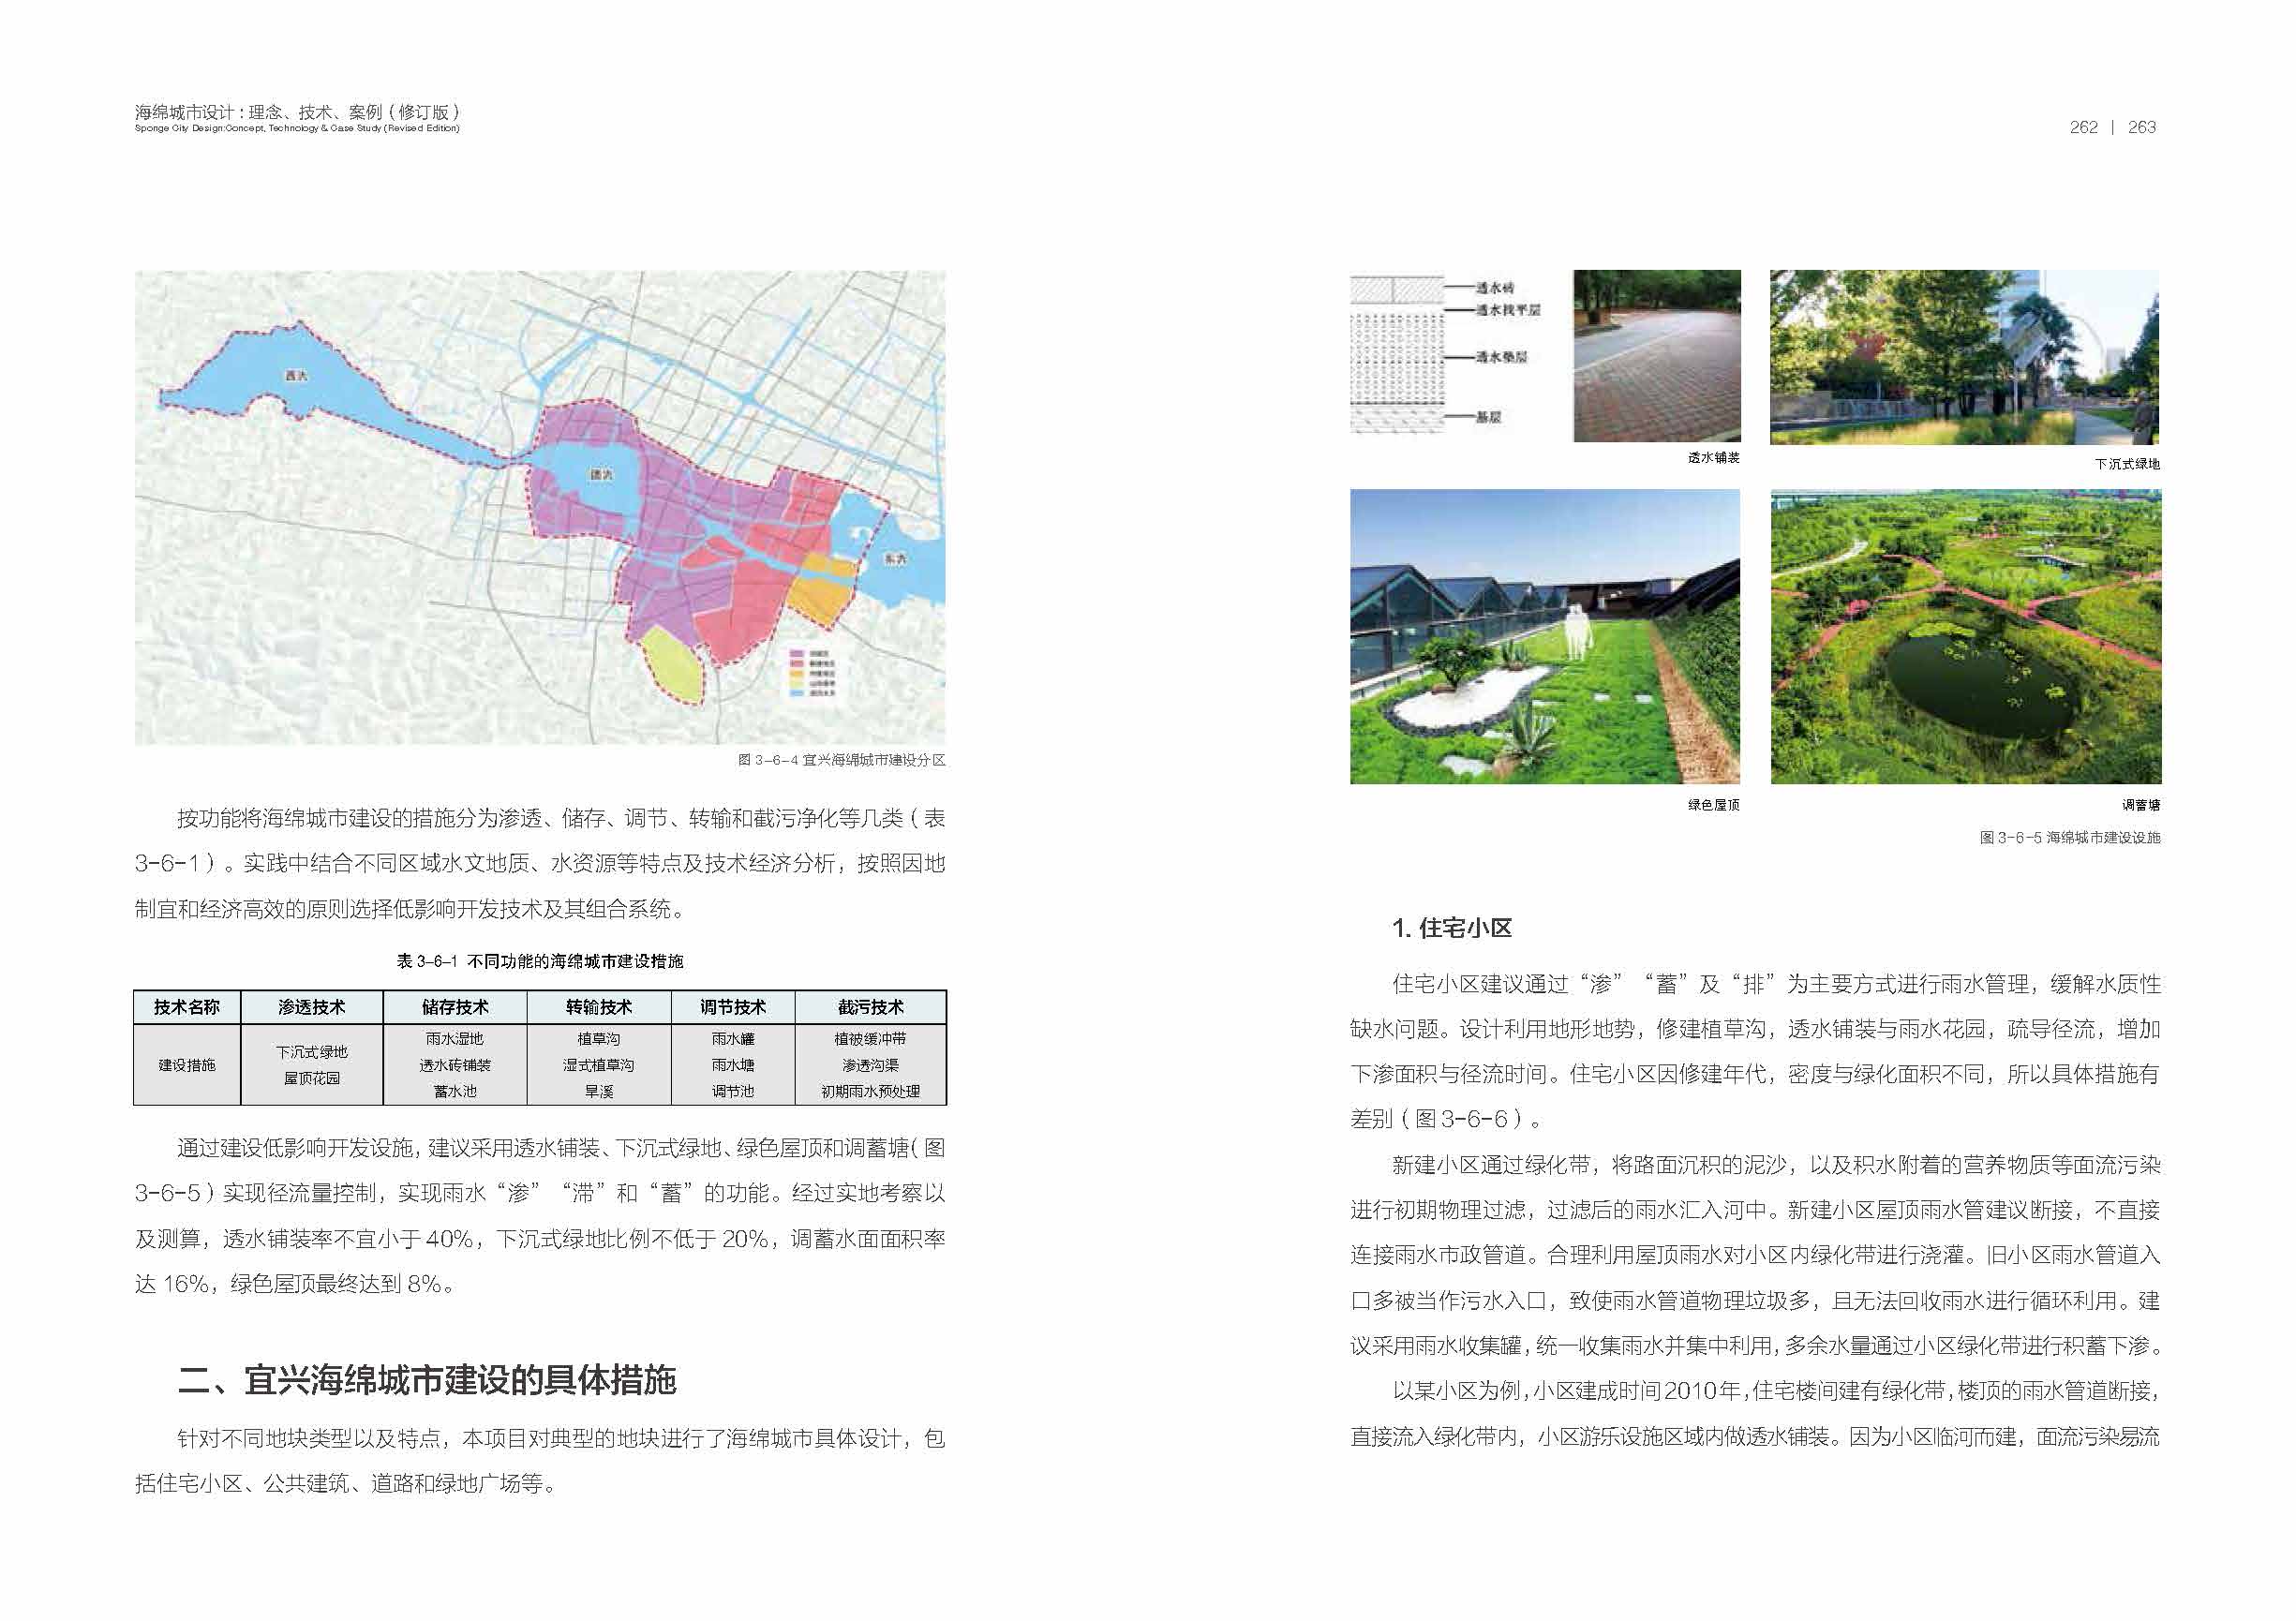Click the figure caption 图 3-6-4 宜兴海绵城市建设分区
This screenshot has height=1621, width=2296.
click(x=841, y=760)
